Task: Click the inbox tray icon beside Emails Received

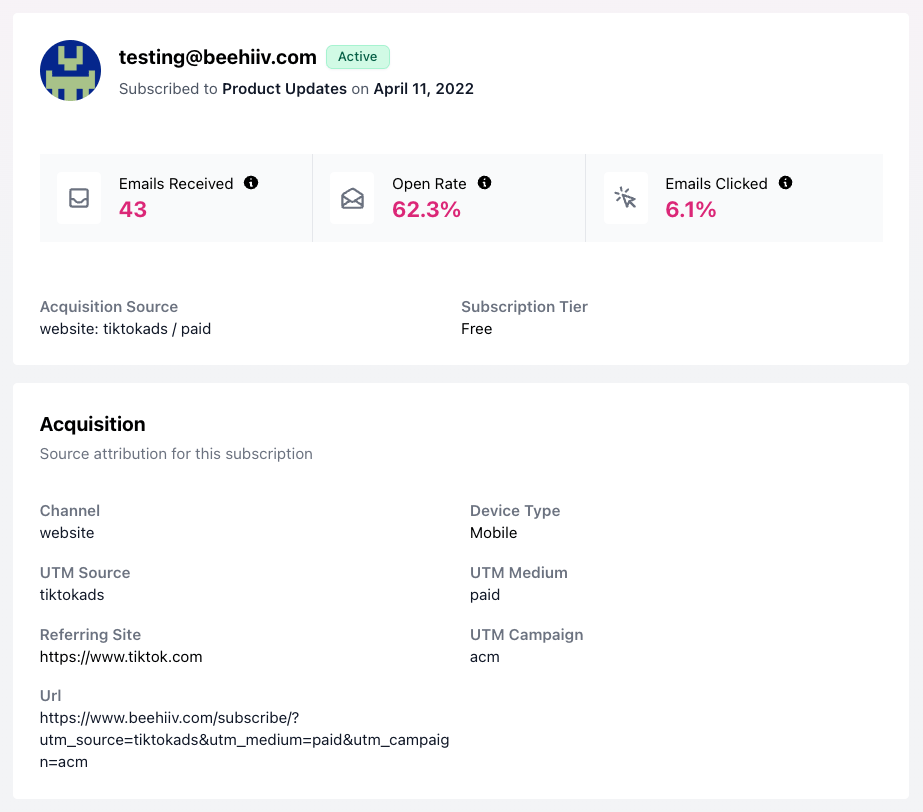Action: click(x=79, y=198)
